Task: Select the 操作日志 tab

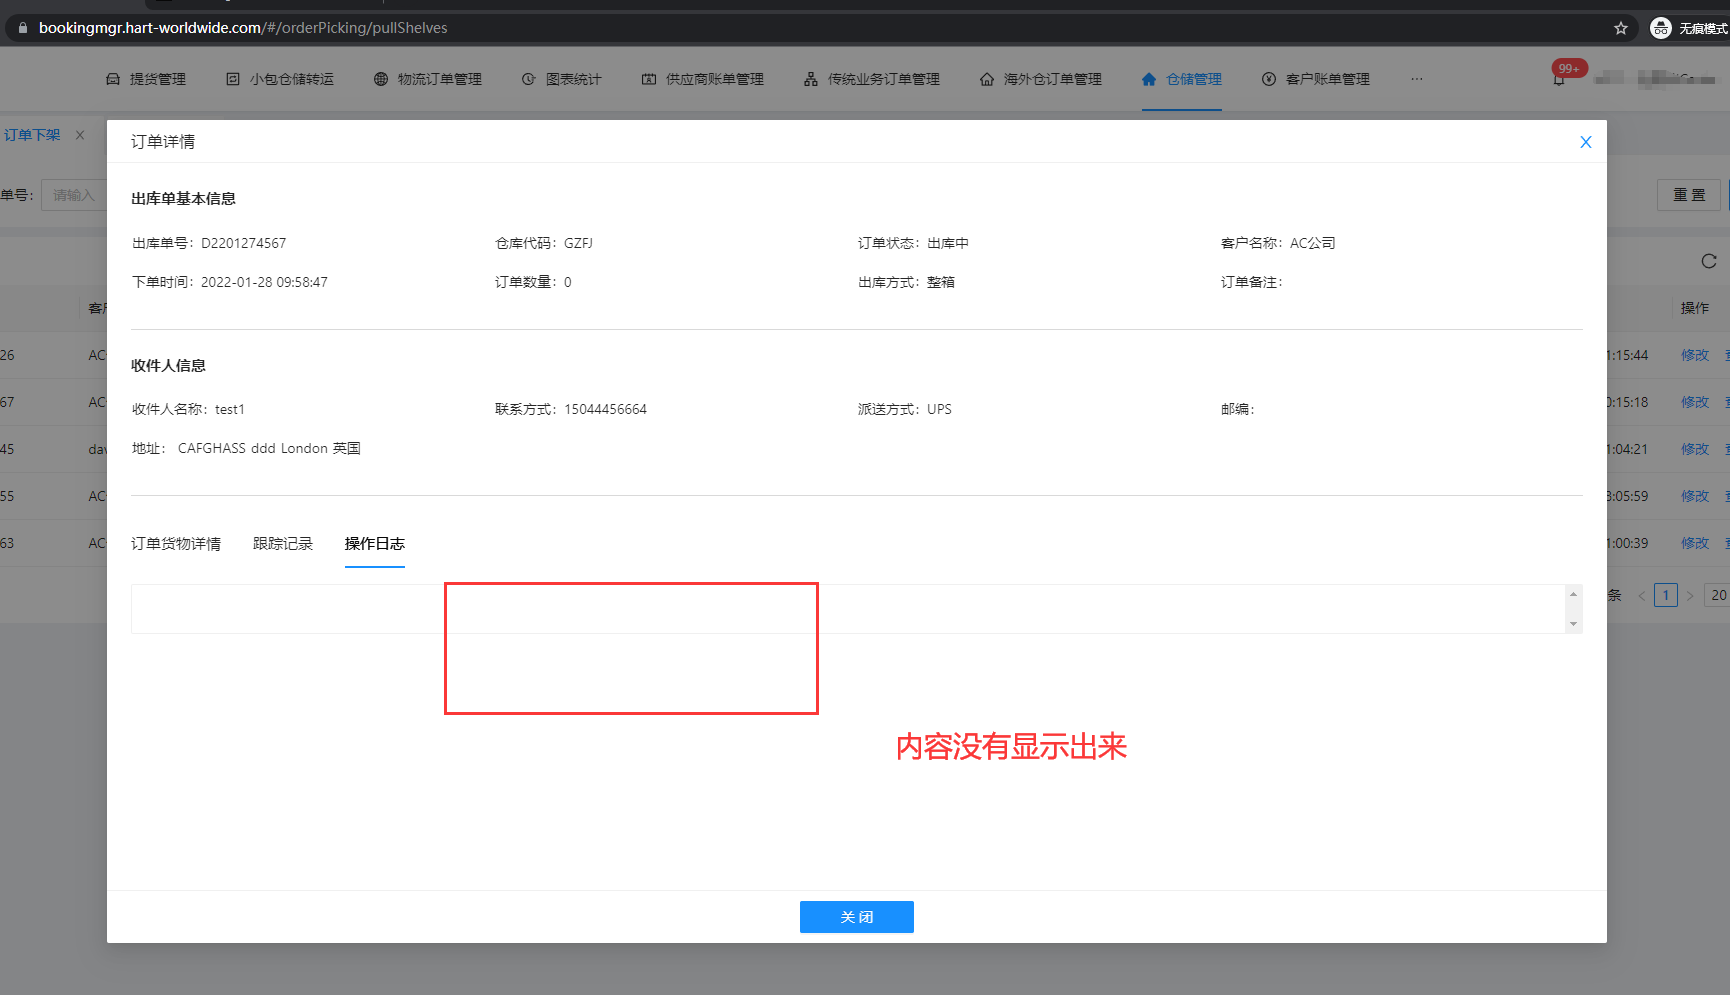Action: tap(374, 544)
